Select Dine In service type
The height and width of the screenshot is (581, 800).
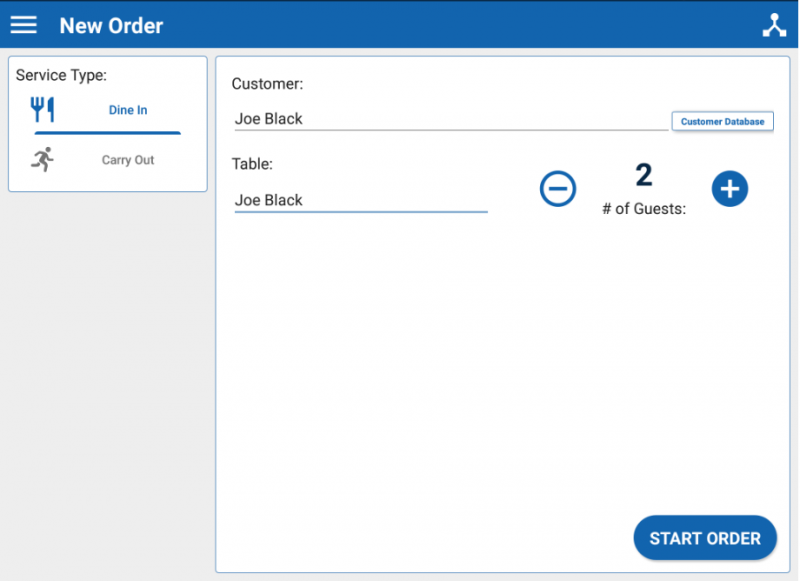pos(127,111)
